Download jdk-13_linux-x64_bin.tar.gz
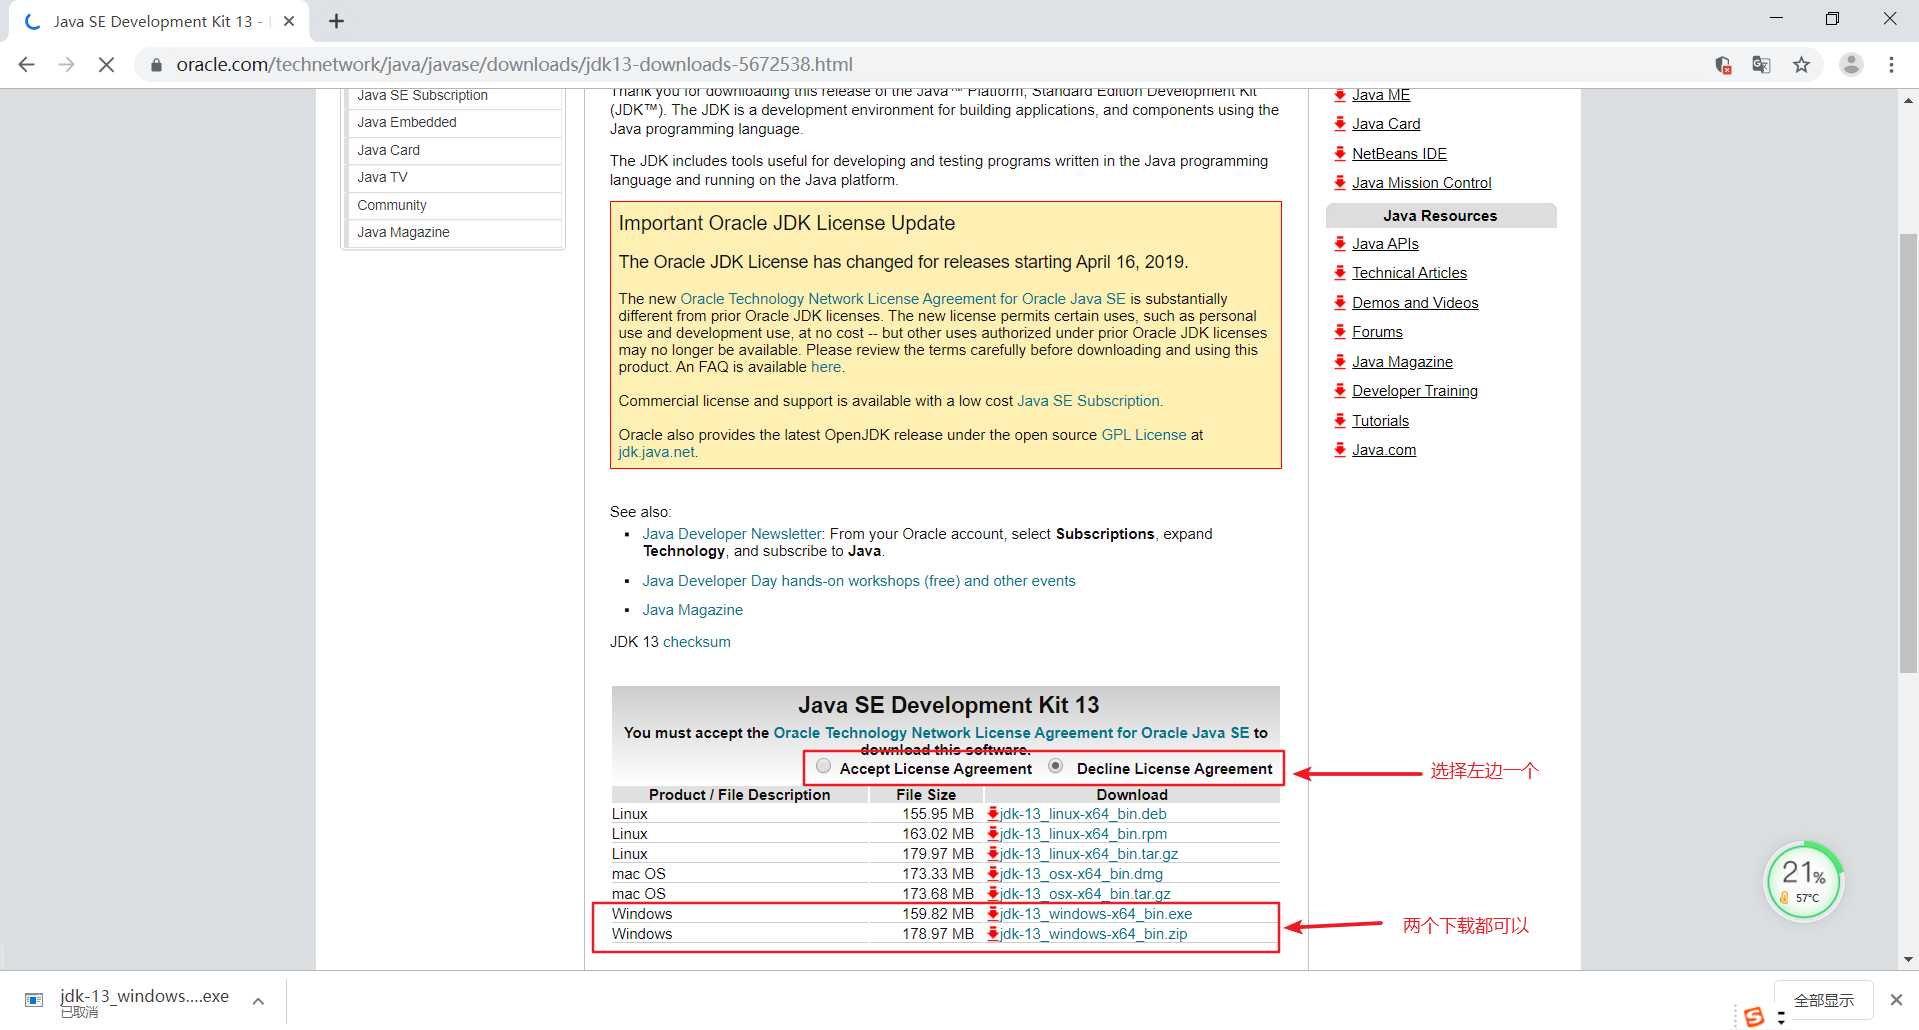This screenshot has width=1919, height=1030. 1089,854
